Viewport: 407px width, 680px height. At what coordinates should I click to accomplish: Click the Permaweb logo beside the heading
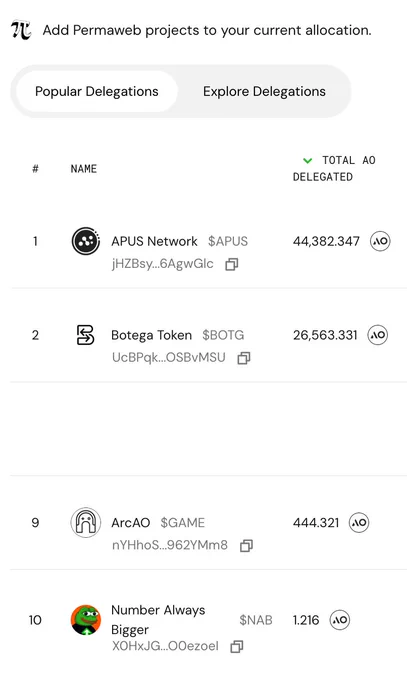(21, 30)
